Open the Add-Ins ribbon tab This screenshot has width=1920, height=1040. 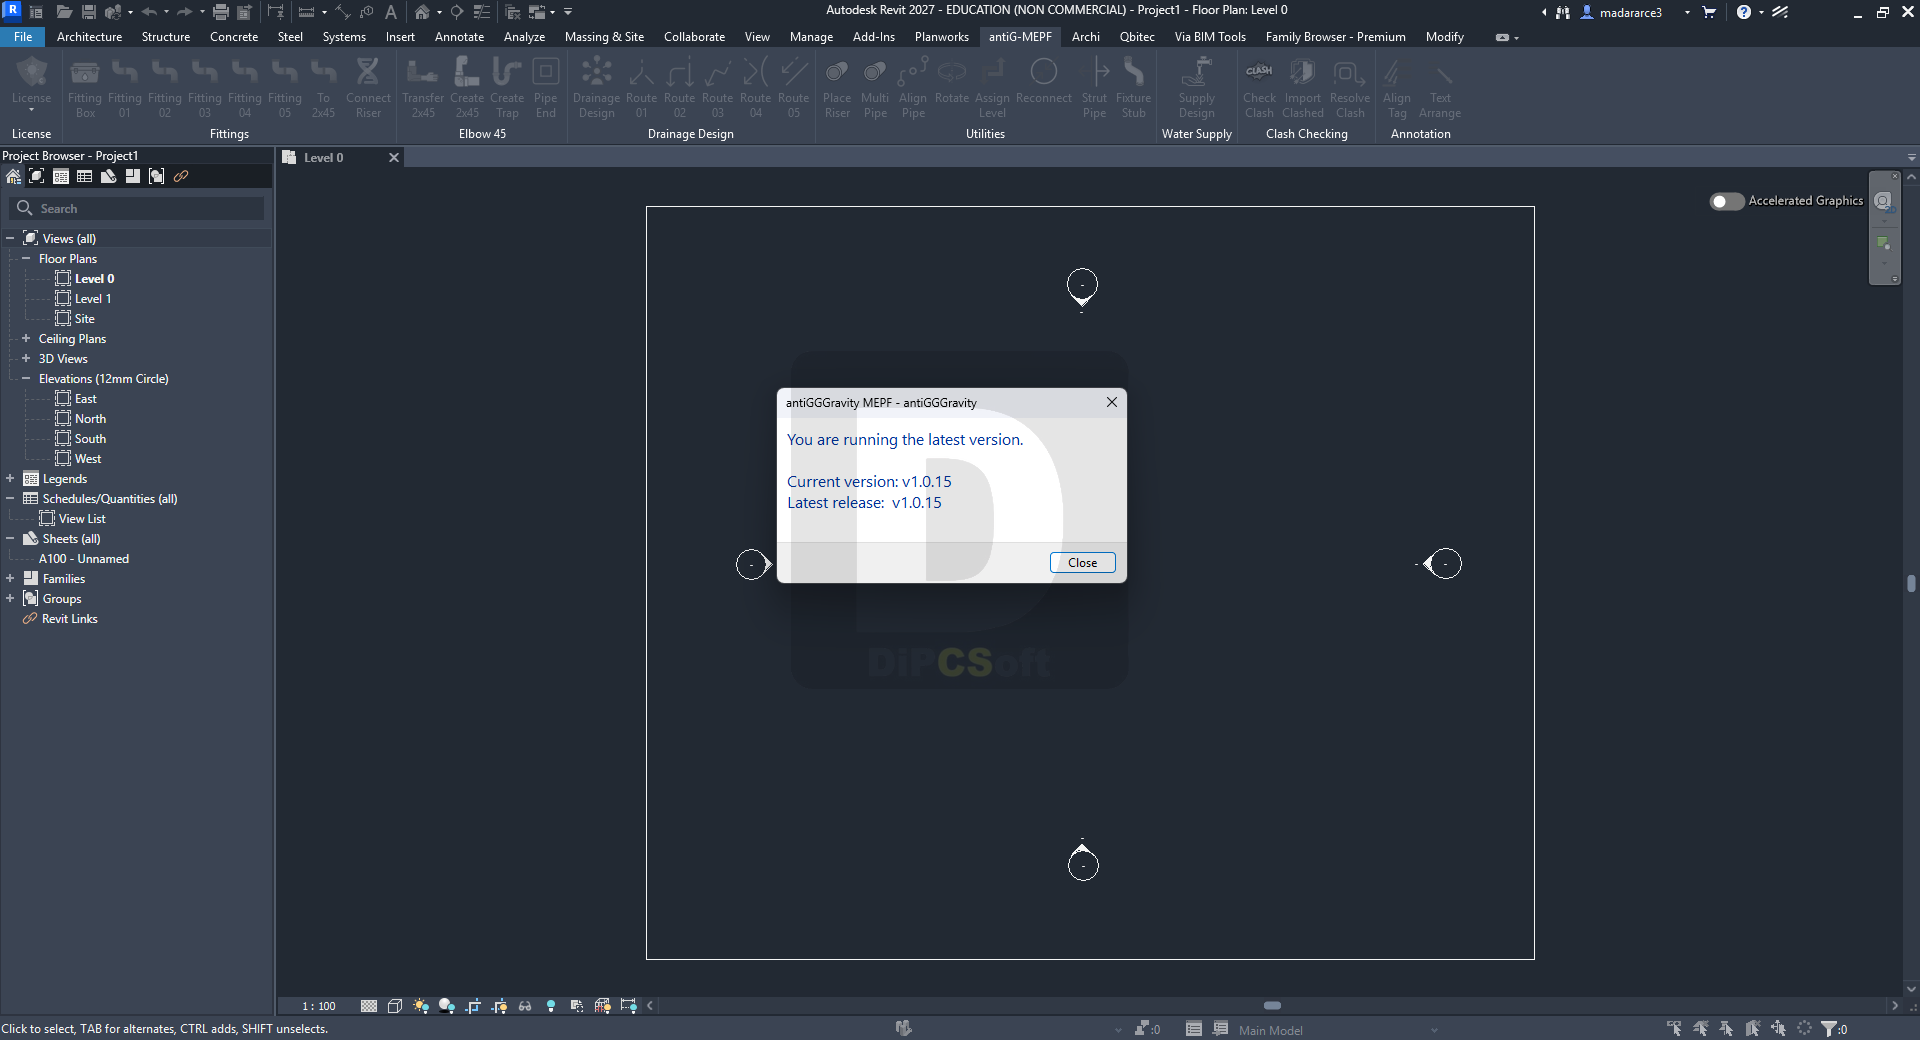click(874, 37)
